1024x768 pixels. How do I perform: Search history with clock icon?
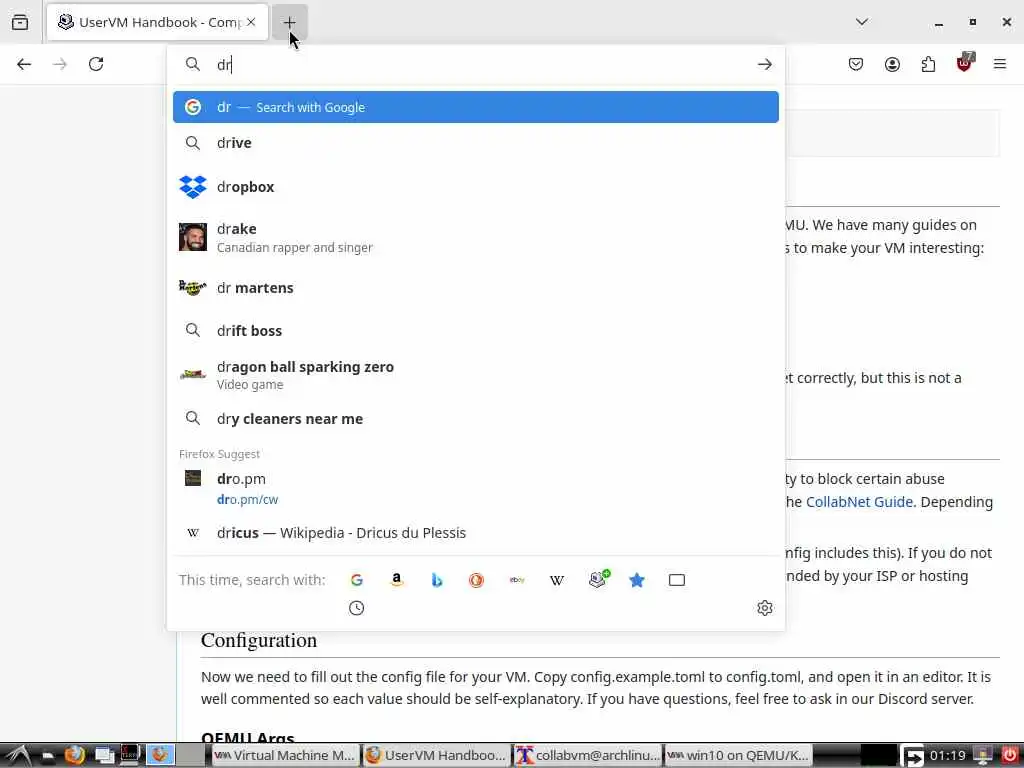click(357, 608)
